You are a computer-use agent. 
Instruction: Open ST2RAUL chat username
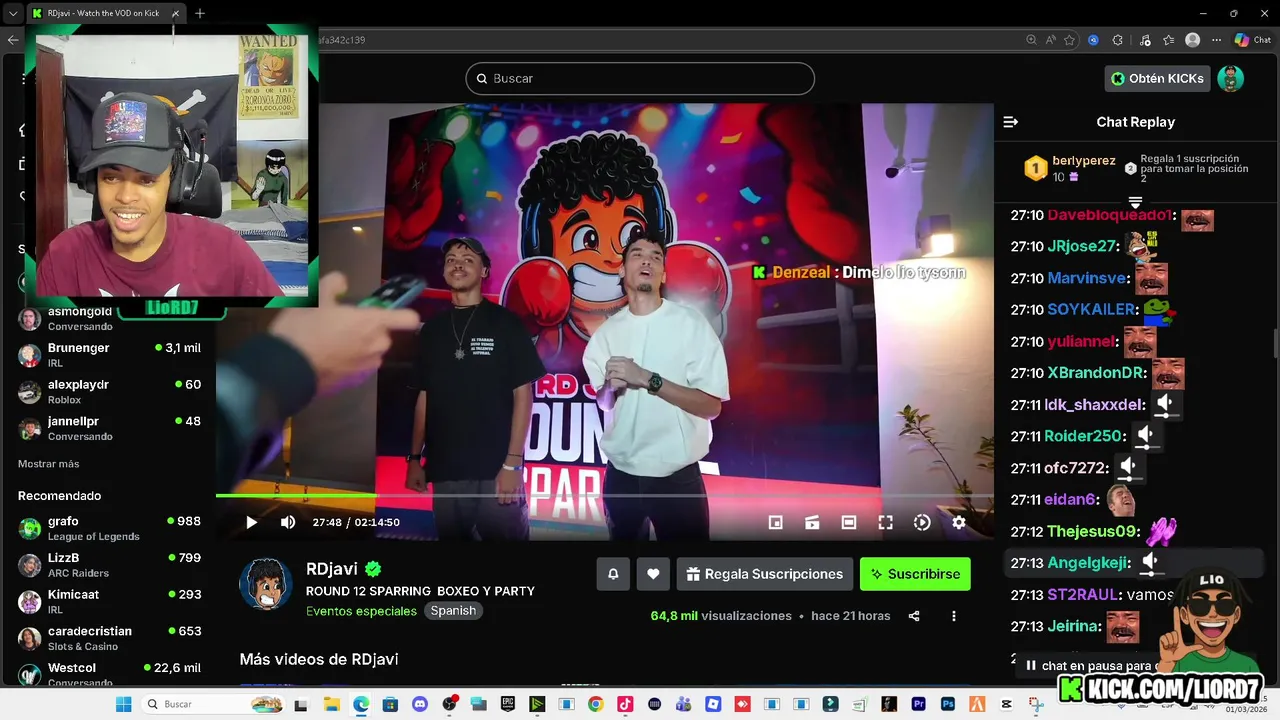1084,595
